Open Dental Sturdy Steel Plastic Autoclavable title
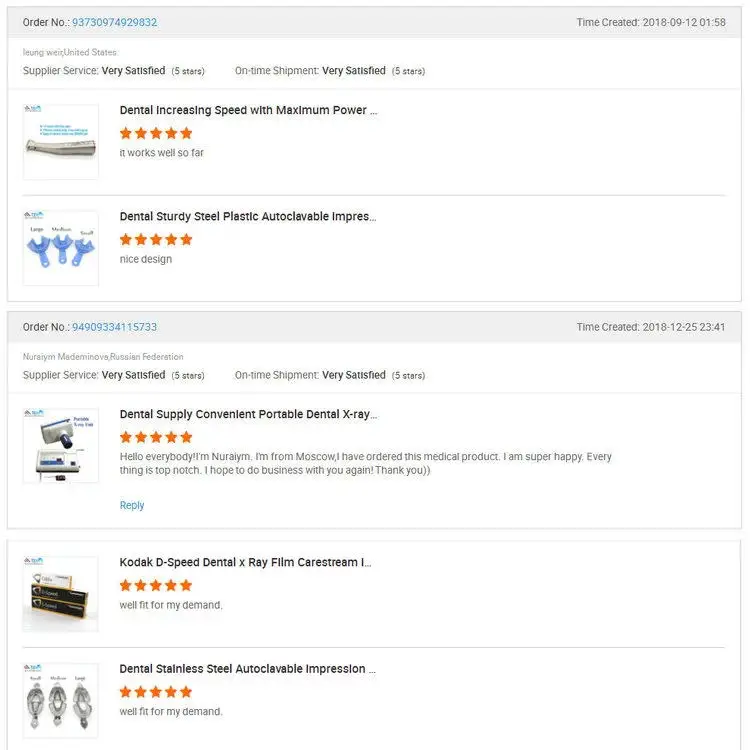This screenshot has width=750, height=750. tap(248, 216)
